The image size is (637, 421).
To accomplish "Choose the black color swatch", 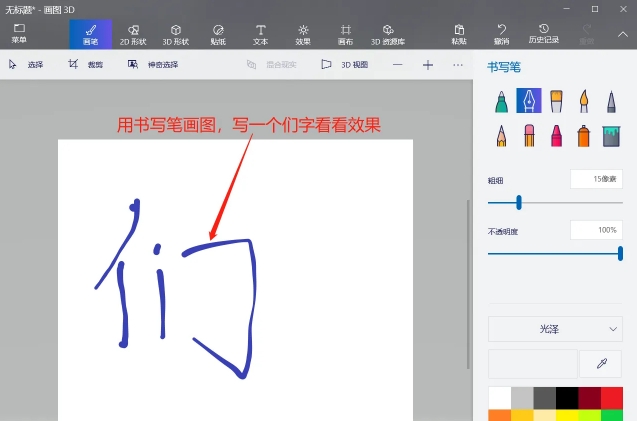I will pos(567,398).
